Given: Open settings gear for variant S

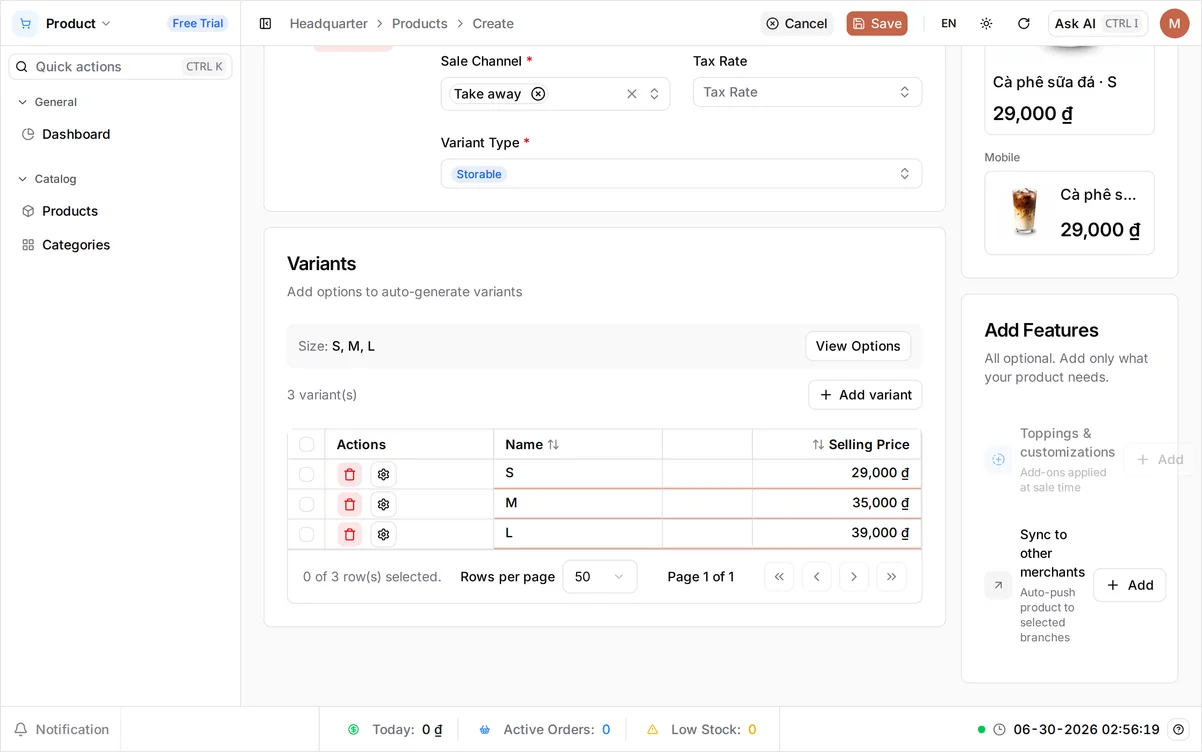Looking at the screenshot, I should click(383, 474).
